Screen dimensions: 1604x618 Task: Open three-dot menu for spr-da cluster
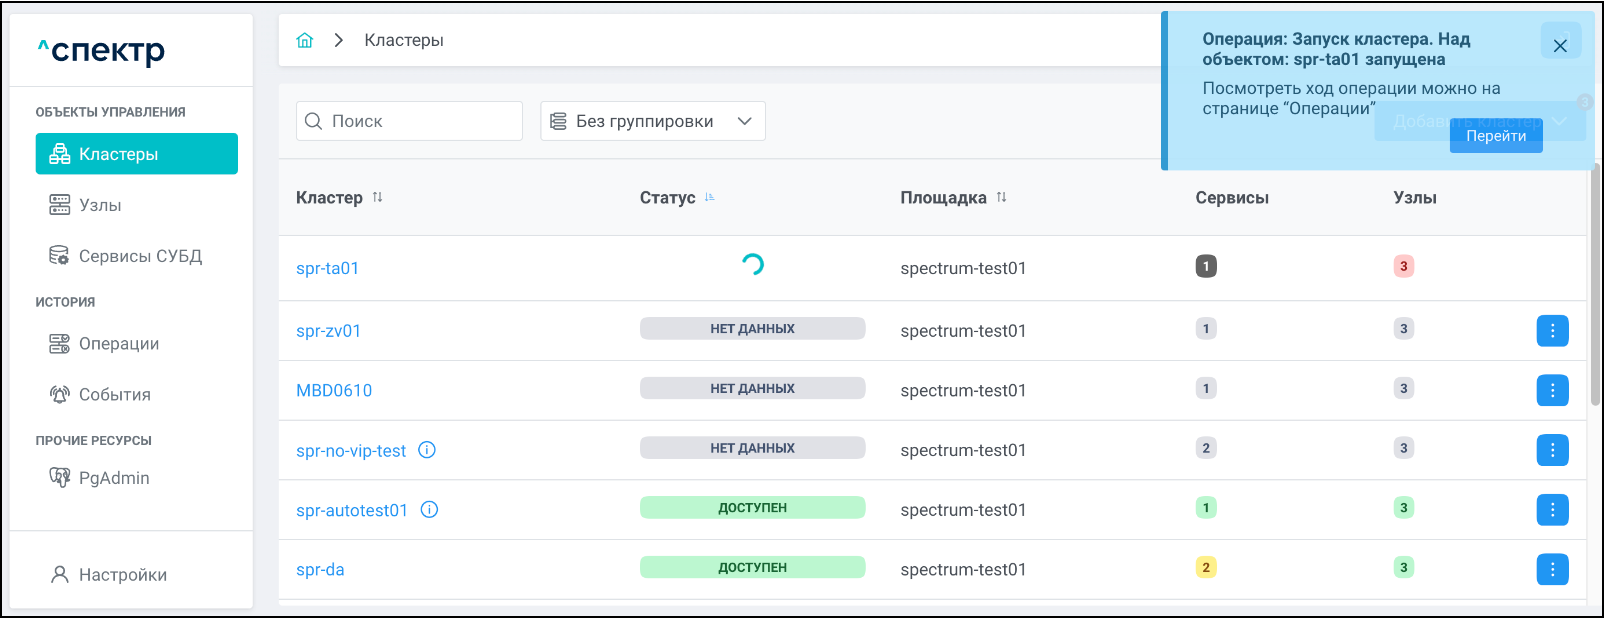point(1552,570)
